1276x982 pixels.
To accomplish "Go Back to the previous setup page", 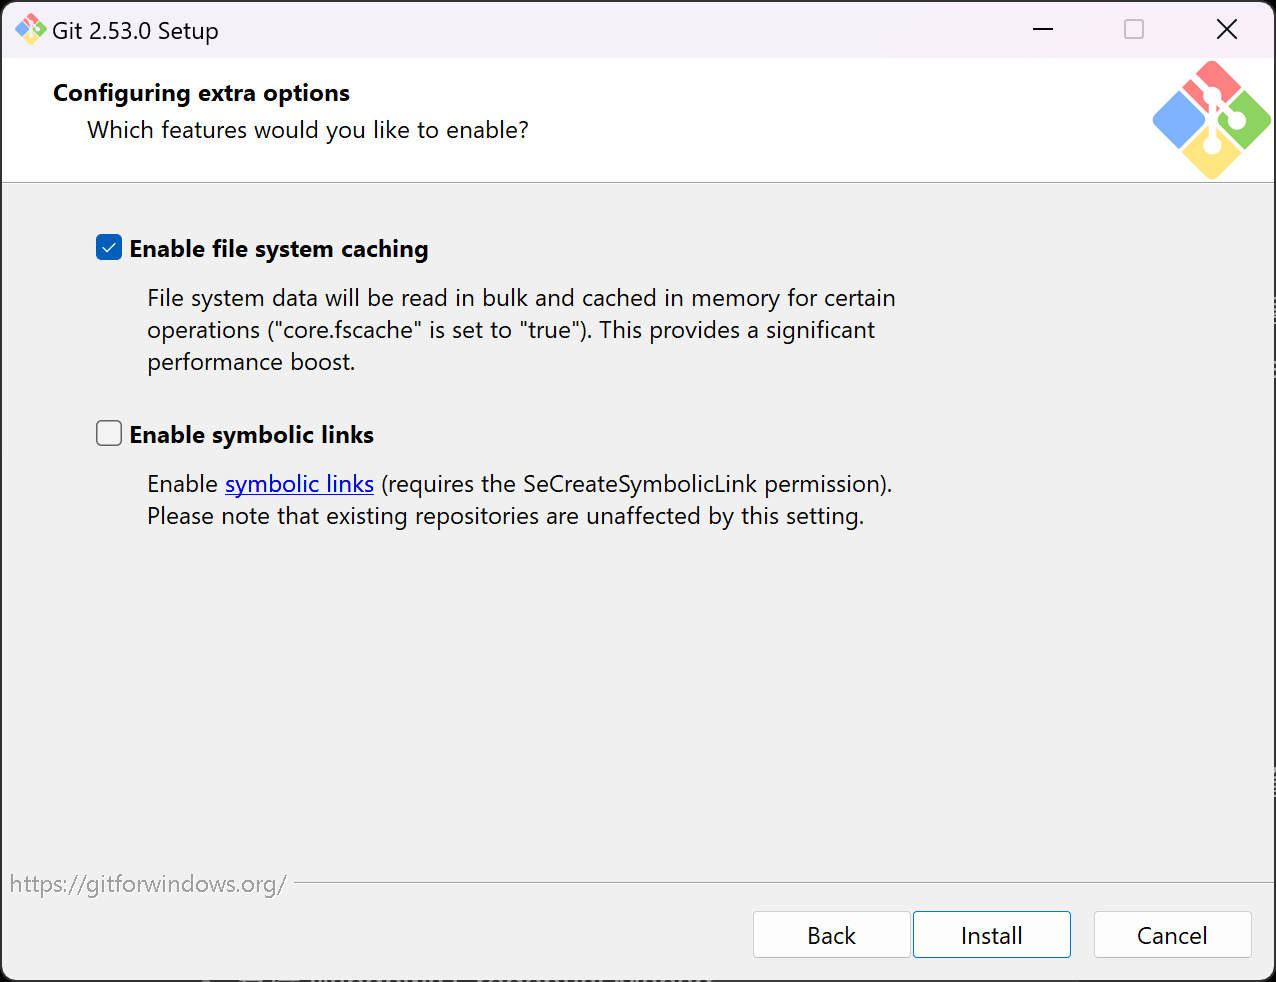I will point(831,935).
